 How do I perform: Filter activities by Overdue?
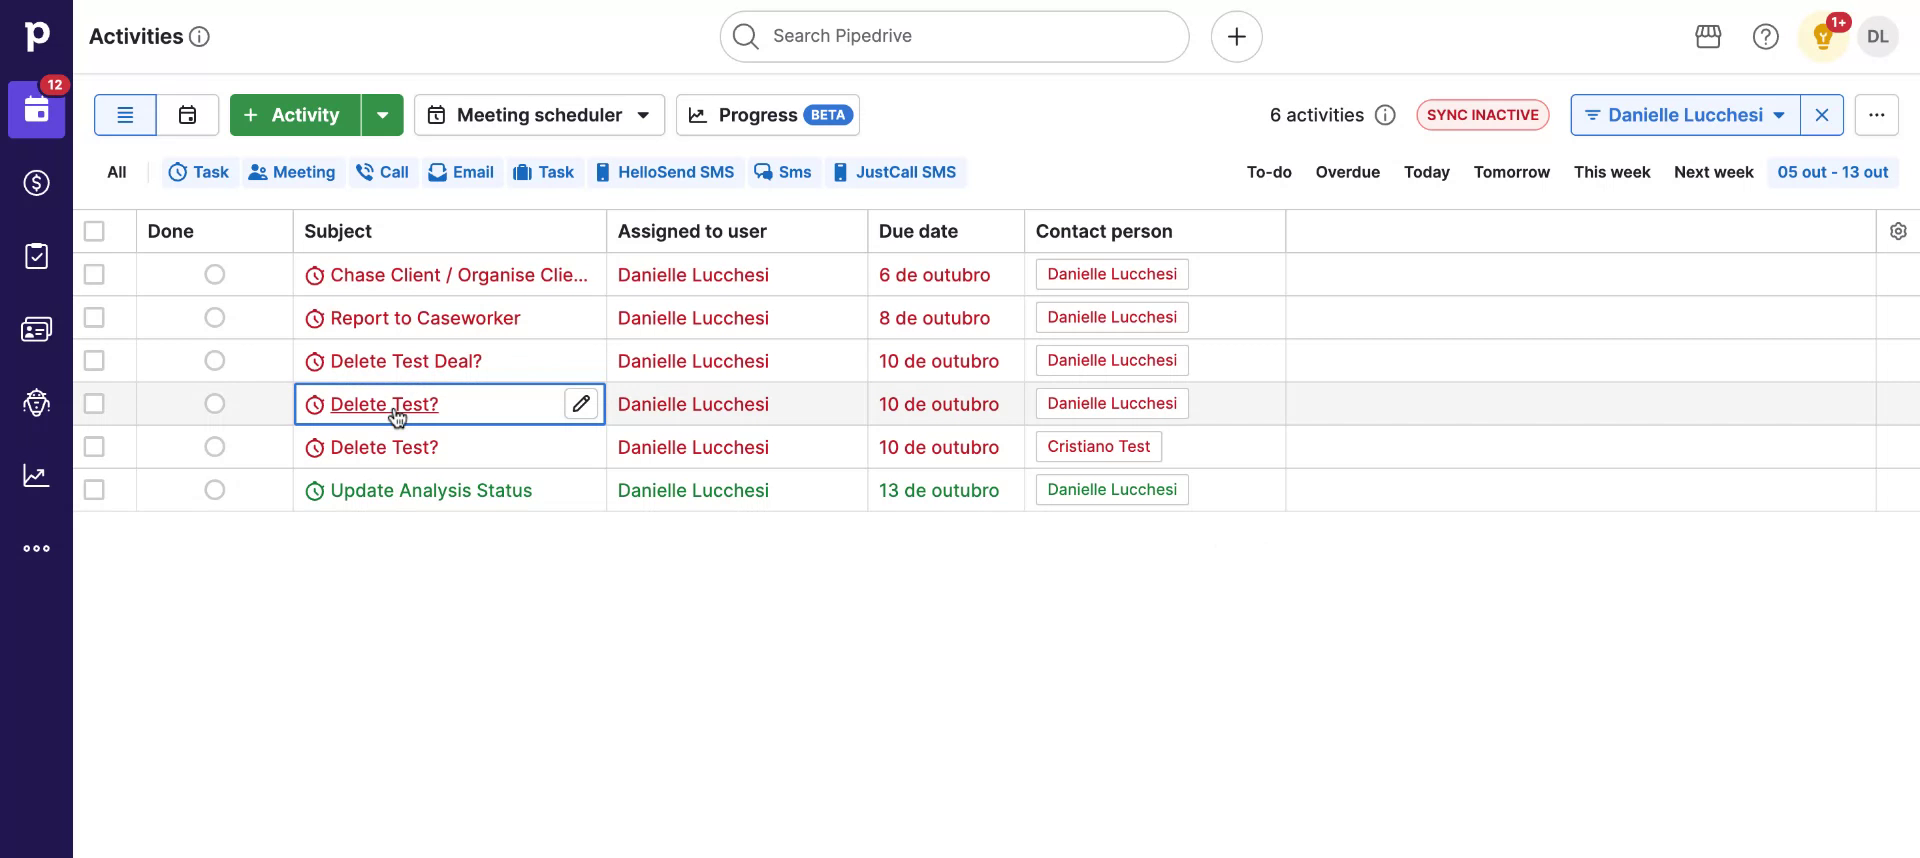pos(1347,172)
